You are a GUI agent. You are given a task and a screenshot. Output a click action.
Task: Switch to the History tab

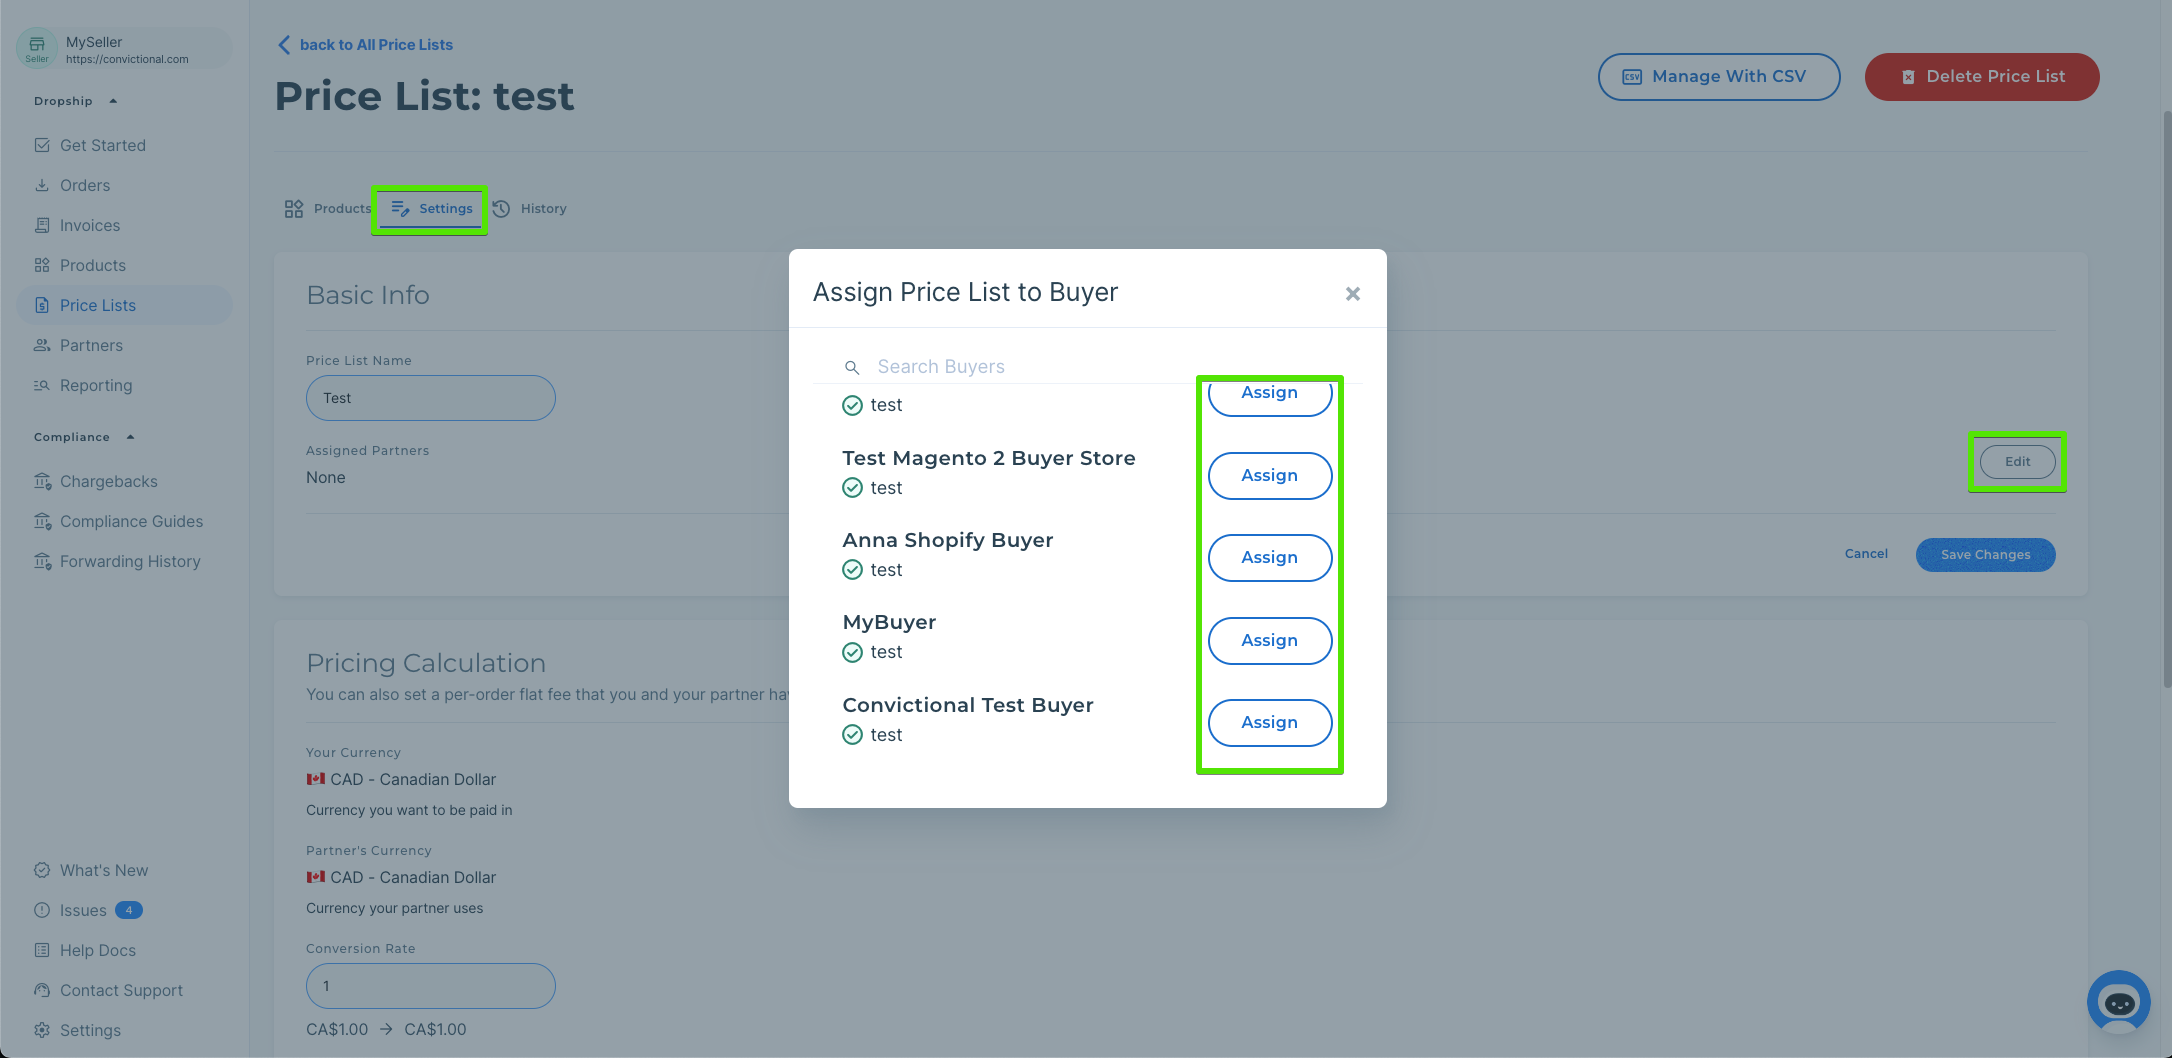tap(530, 209)
